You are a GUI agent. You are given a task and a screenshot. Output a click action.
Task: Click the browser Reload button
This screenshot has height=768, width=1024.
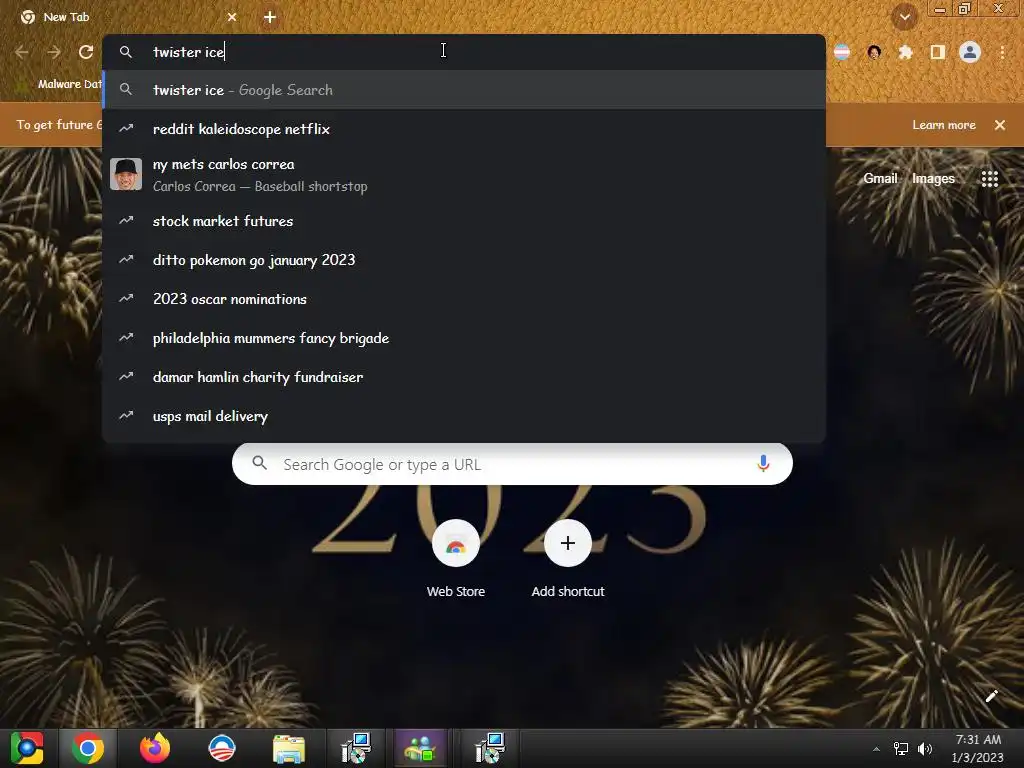tap(86, 52)
